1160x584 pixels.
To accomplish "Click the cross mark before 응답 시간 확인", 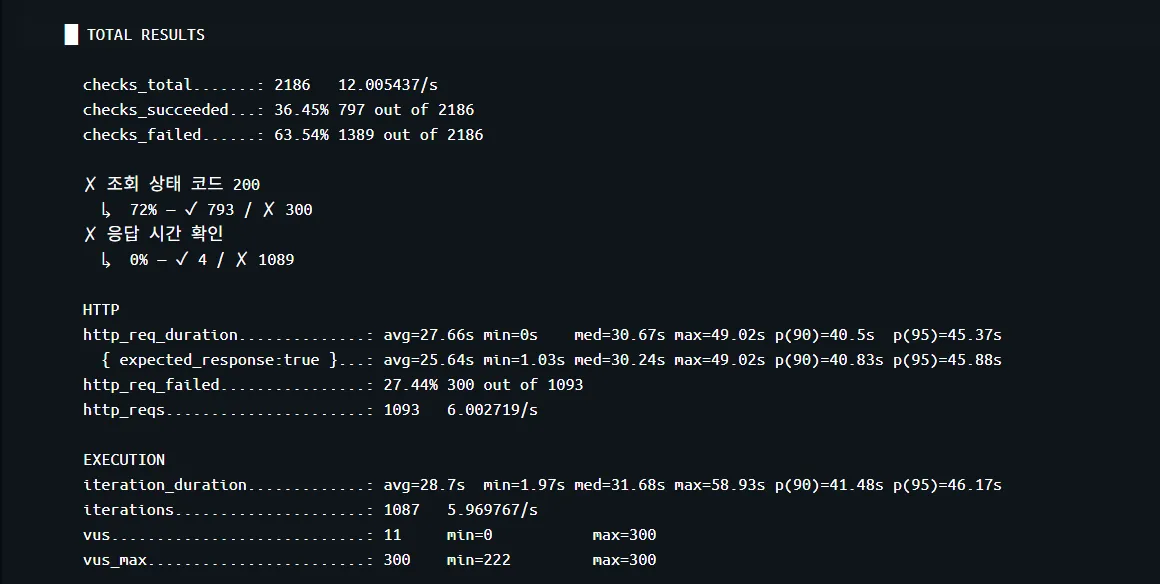I will [x=90, y=234].
